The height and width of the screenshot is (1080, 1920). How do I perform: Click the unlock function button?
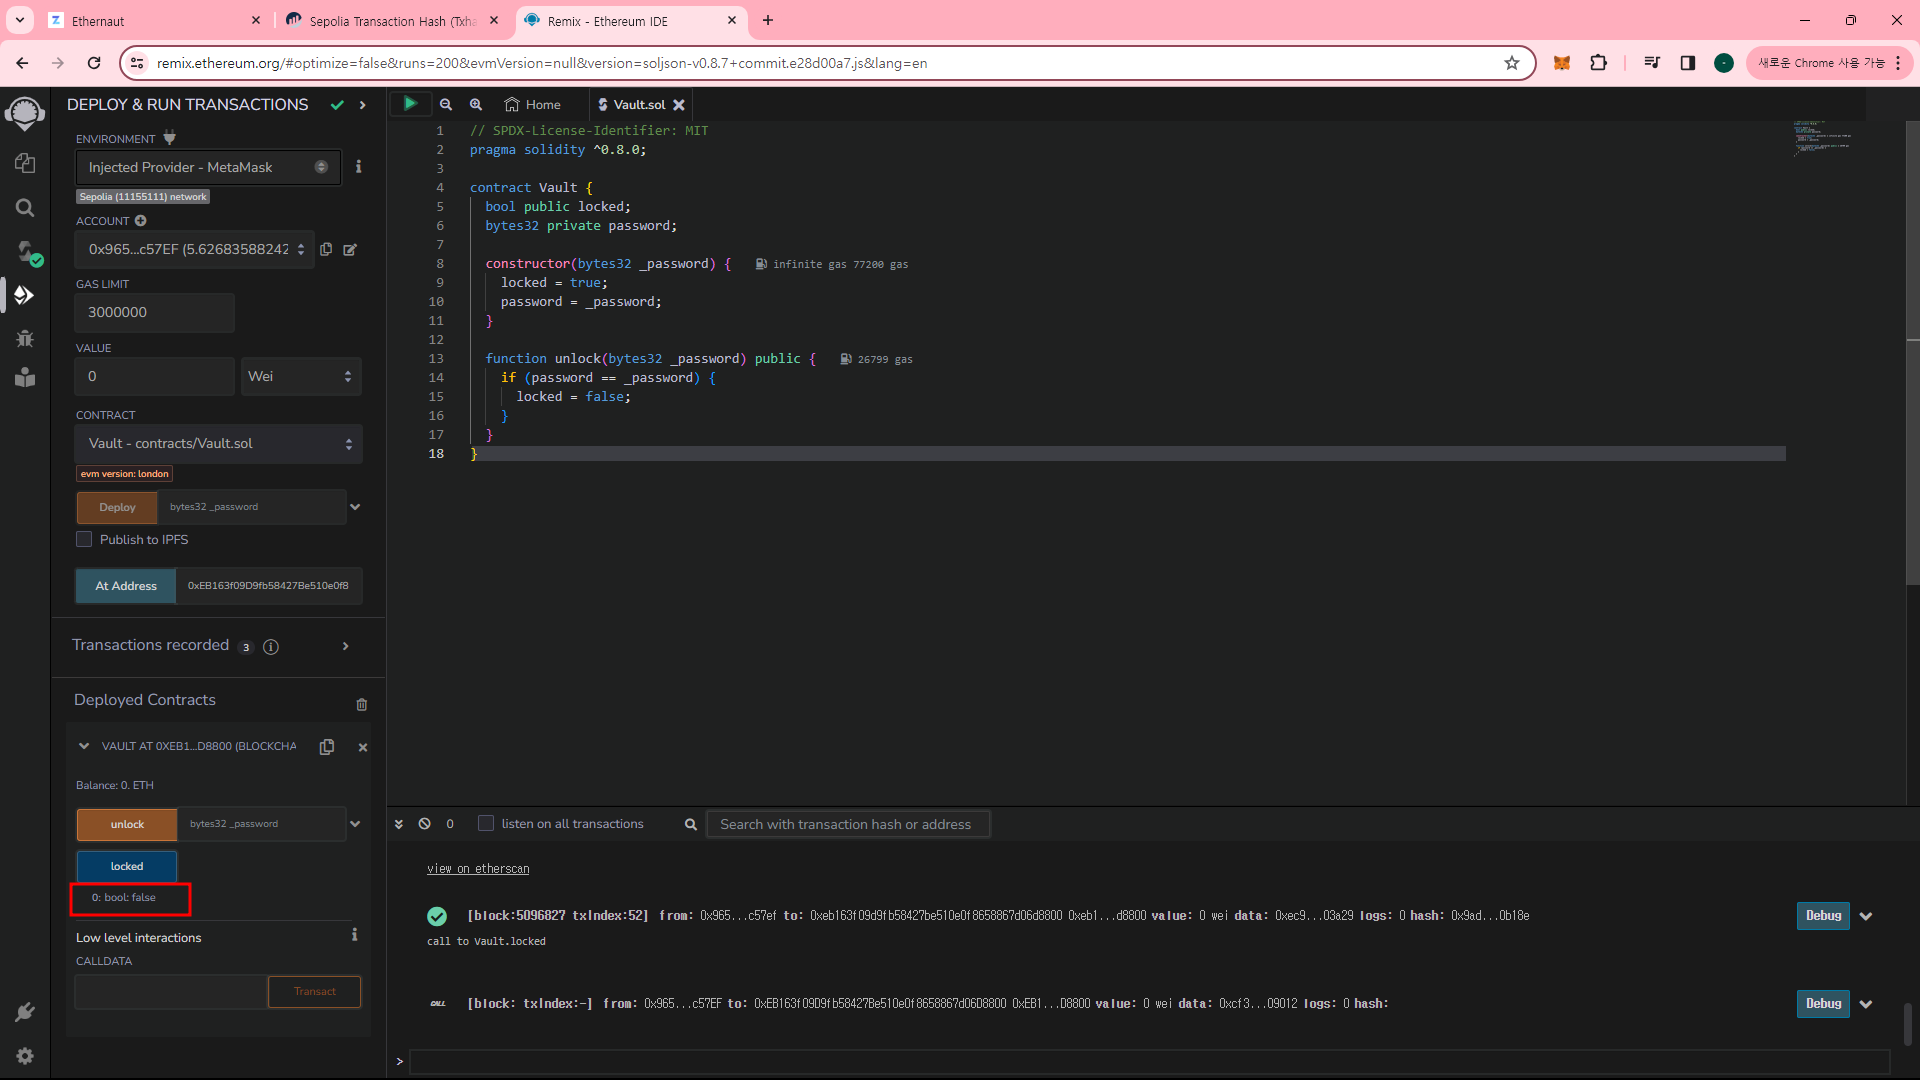click(127, 824)
